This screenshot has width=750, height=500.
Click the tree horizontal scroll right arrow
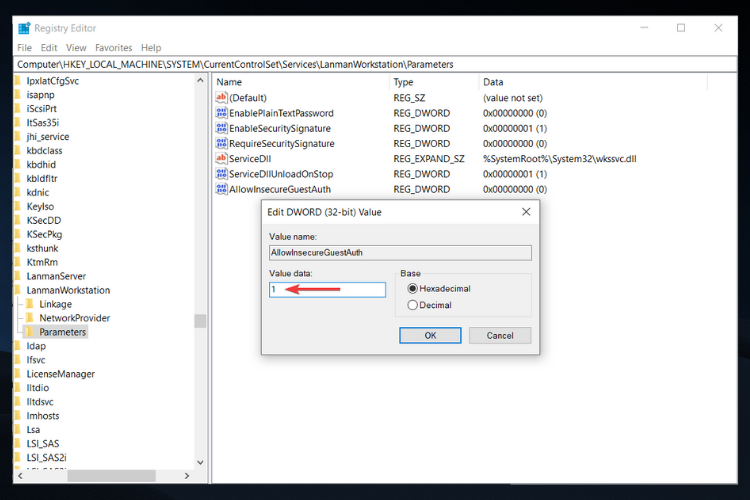(x=187, y=476)
